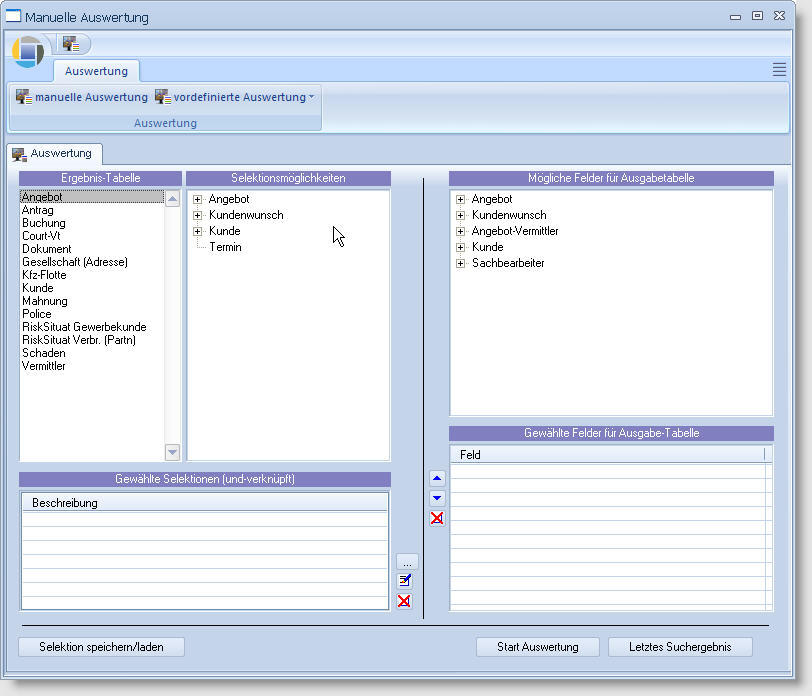Expand Kundenwunsch in Selektionsmöglichkeiten tree

click(198, 215)
